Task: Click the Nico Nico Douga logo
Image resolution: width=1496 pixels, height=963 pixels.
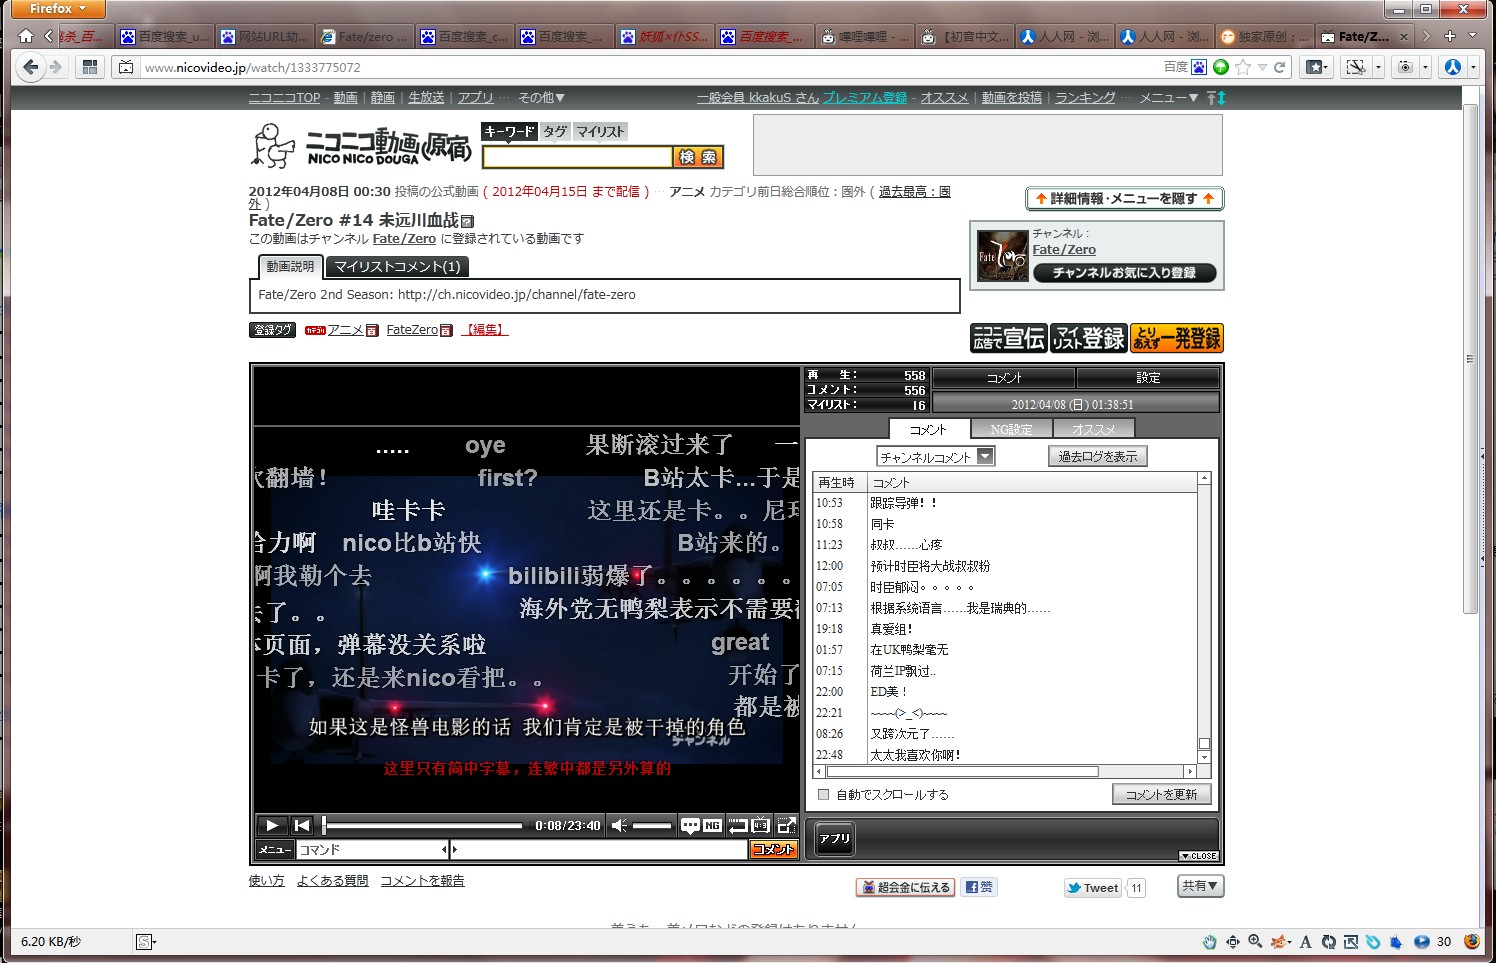Action: [360, 147]
